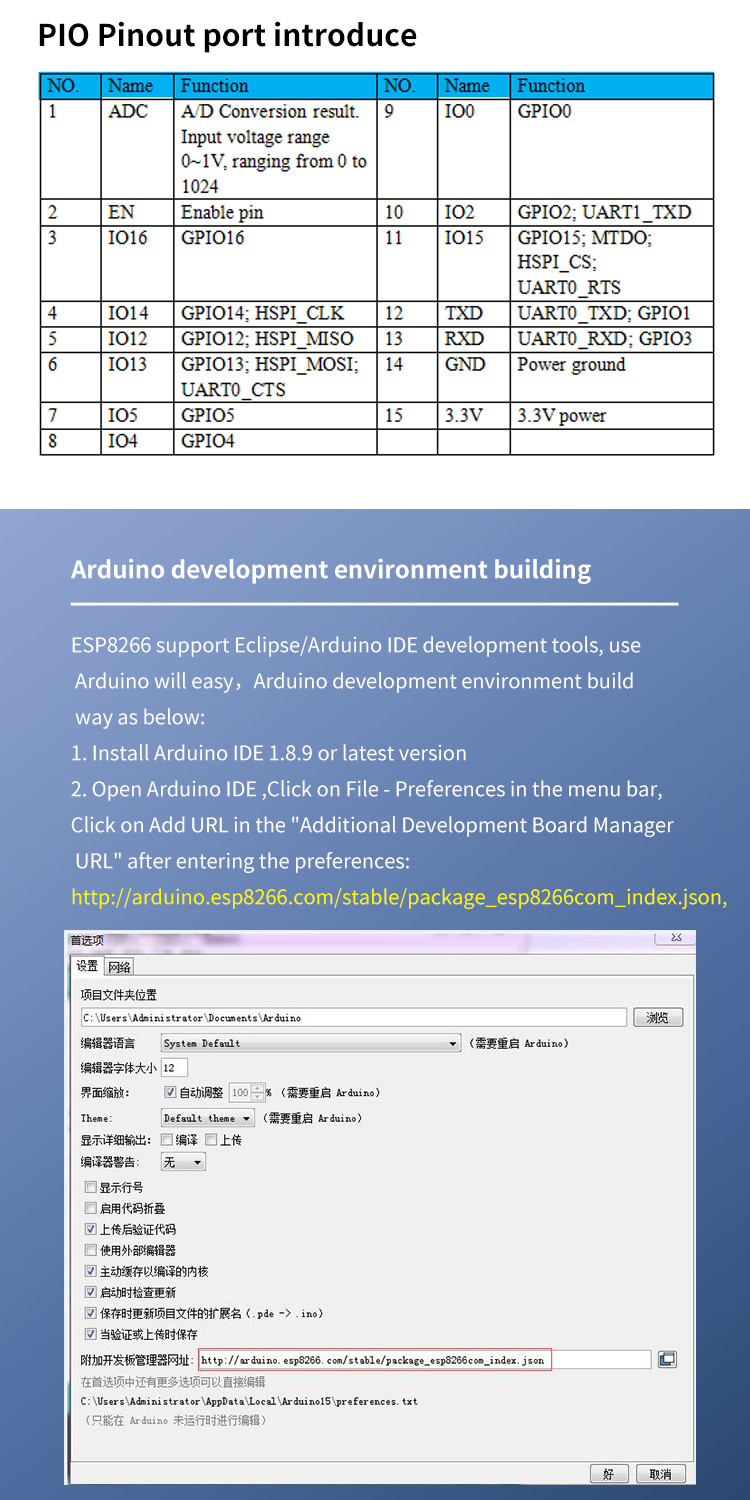The height and width of the screenshot is (1500, 750).
Task: Uncheck 启动时检查更新 checkbox
Action: tap(91, 1292)
